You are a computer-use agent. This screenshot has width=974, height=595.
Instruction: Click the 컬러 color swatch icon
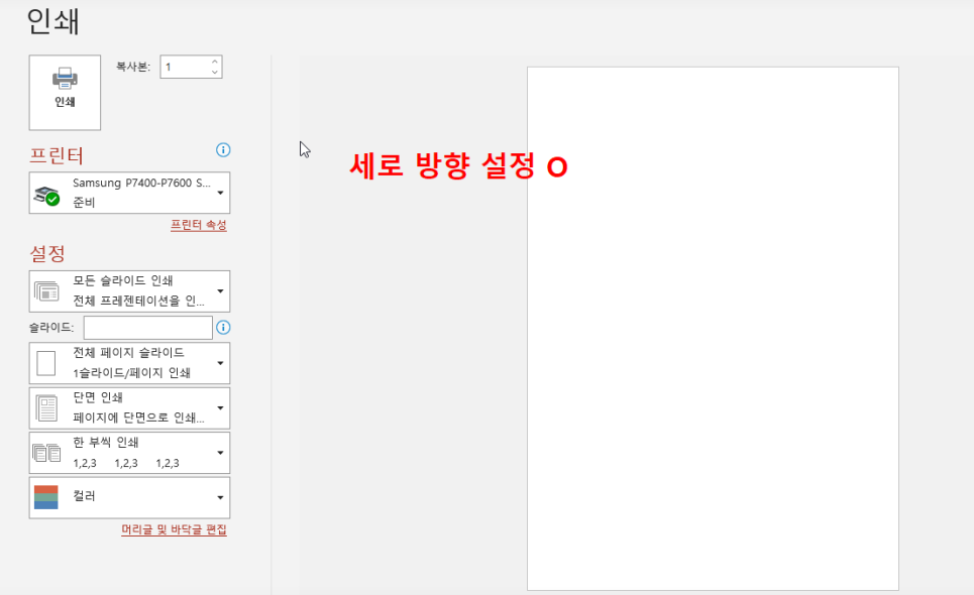click(x=47, y=497)
